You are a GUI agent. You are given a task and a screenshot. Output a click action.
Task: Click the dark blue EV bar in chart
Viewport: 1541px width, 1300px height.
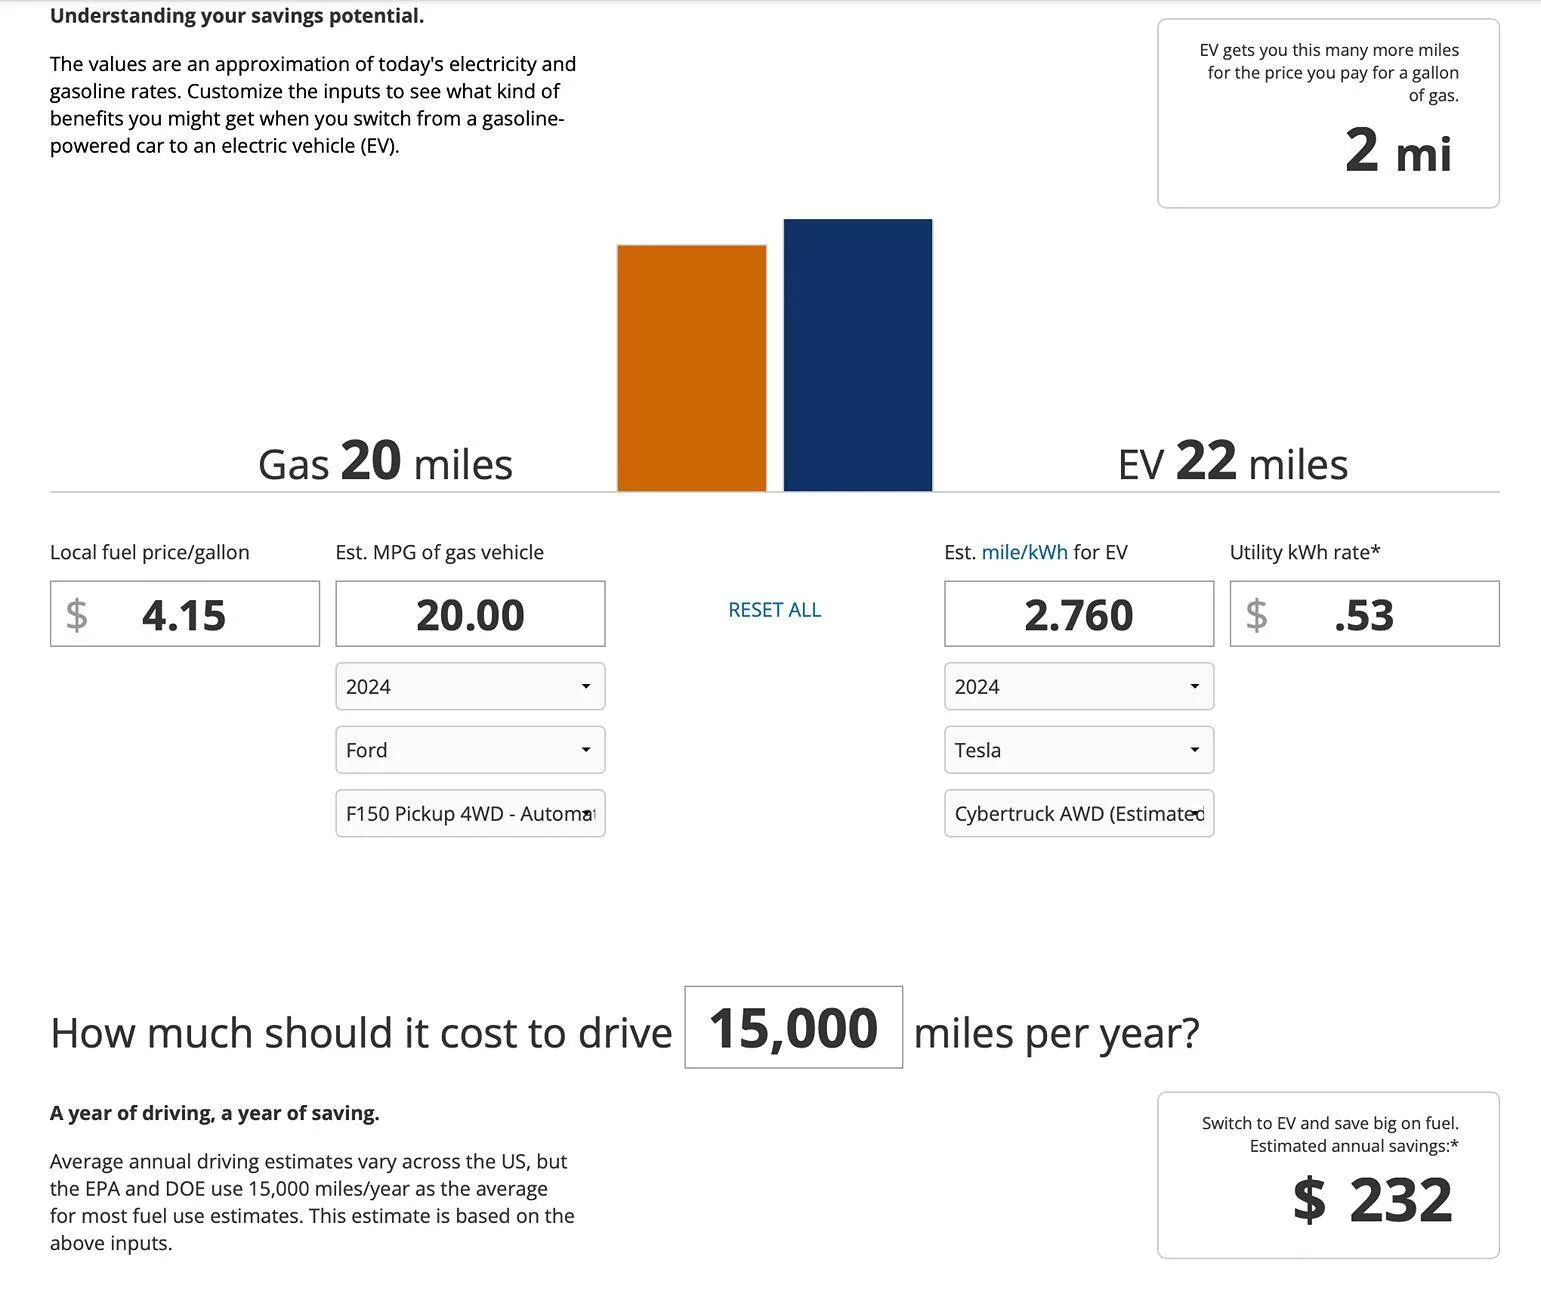point(858,355)
